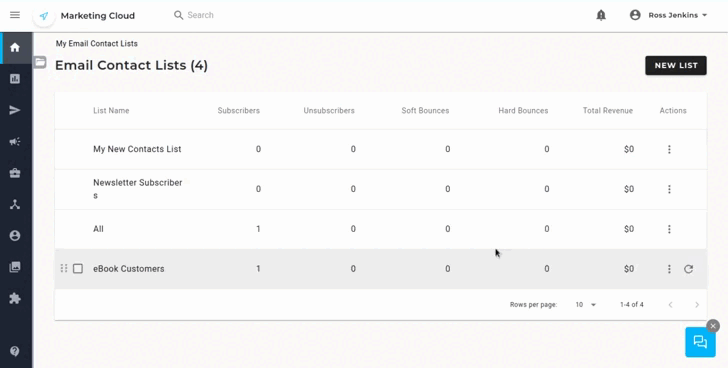Refresh the eBook Customers row

click(x=689, y=269)
